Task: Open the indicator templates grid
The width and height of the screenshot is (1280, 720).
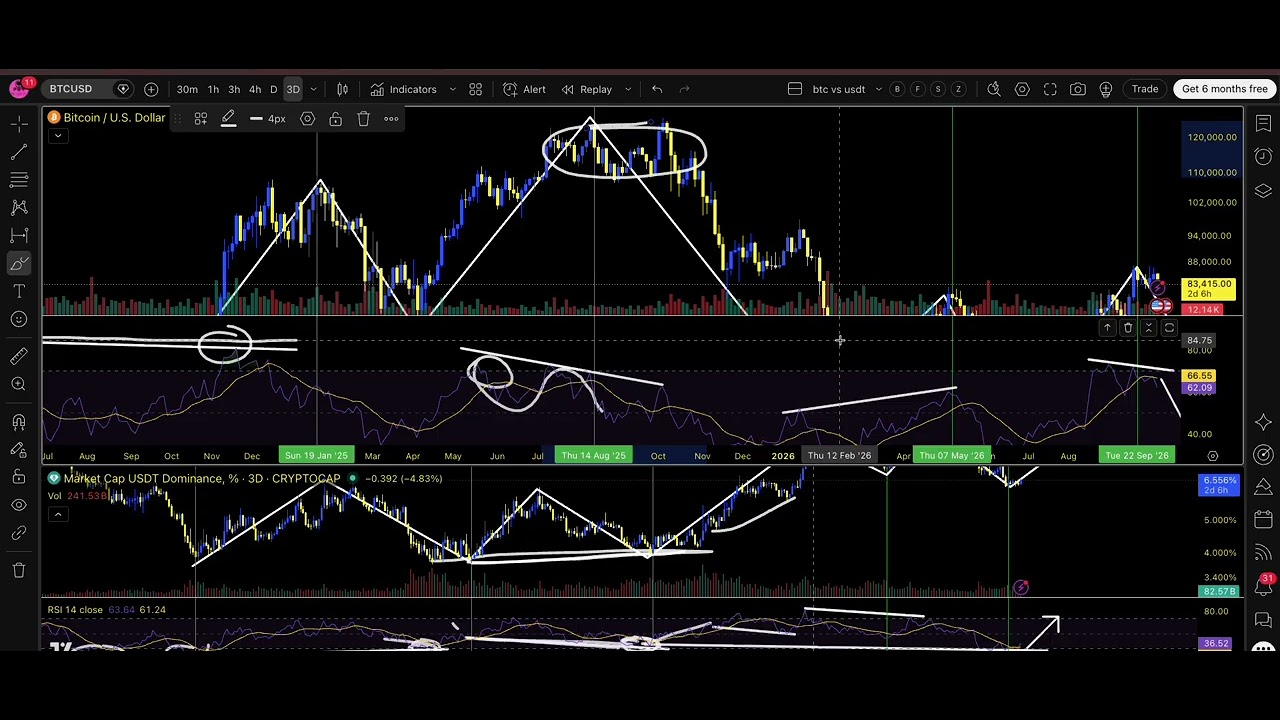Action: point(476,89)
